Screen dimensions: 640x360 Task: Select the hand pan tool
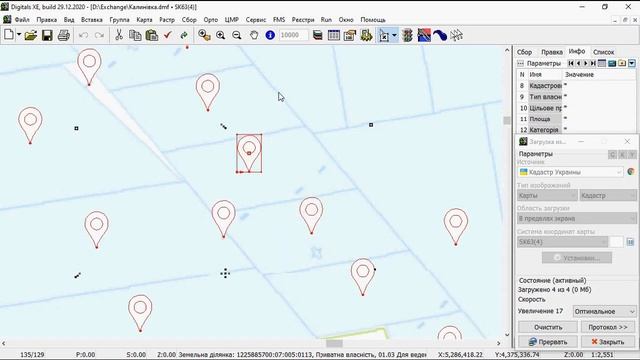tap(254, 36)
